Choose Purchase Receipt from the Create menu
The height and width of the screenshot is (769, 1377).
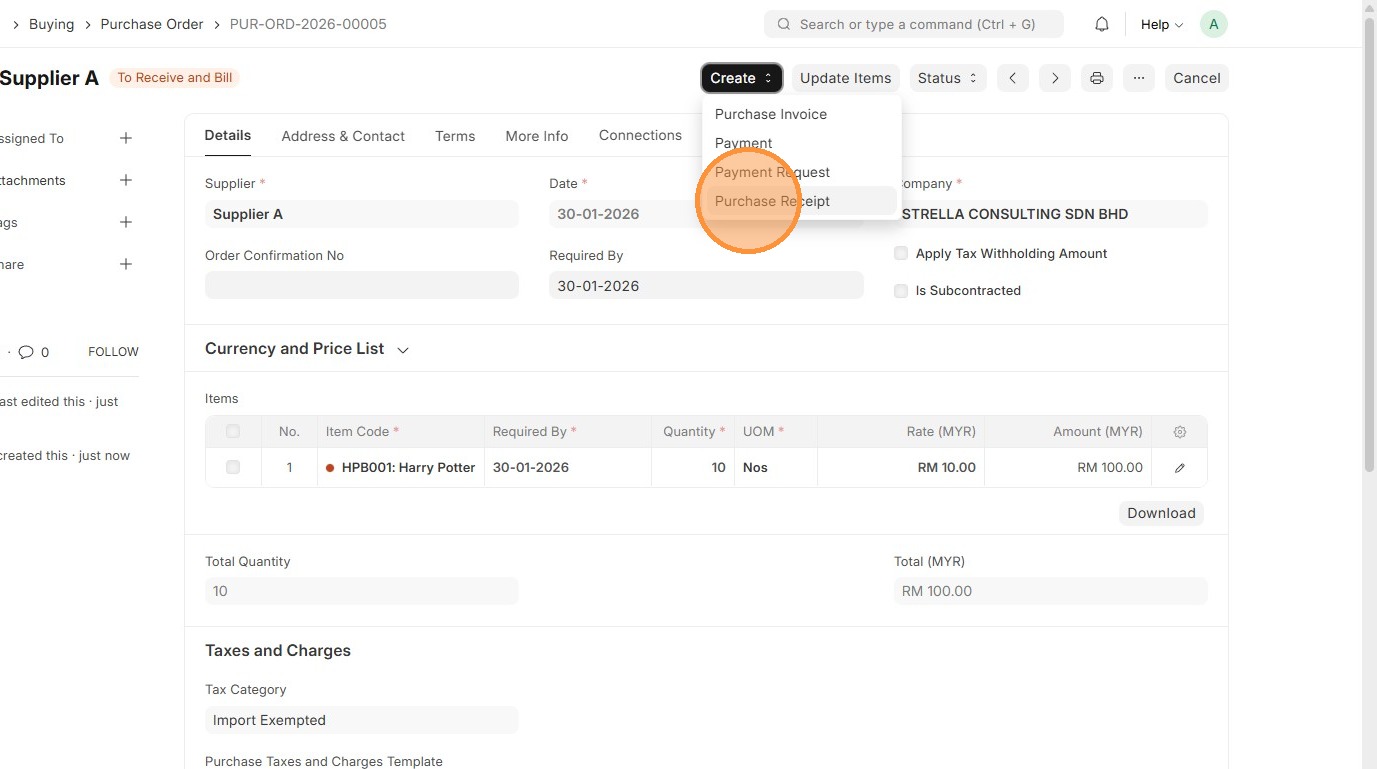click(x=802, y=201)
